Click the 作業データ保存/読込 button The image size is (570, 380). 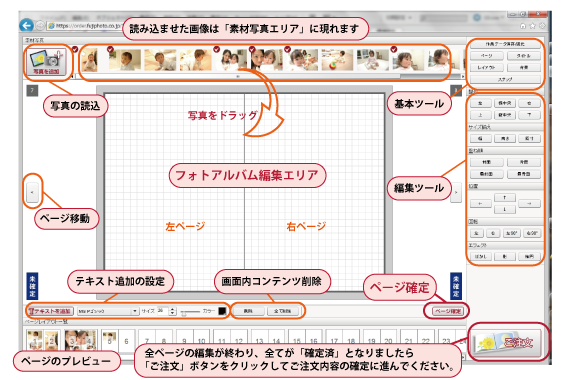tap(505, 44)
